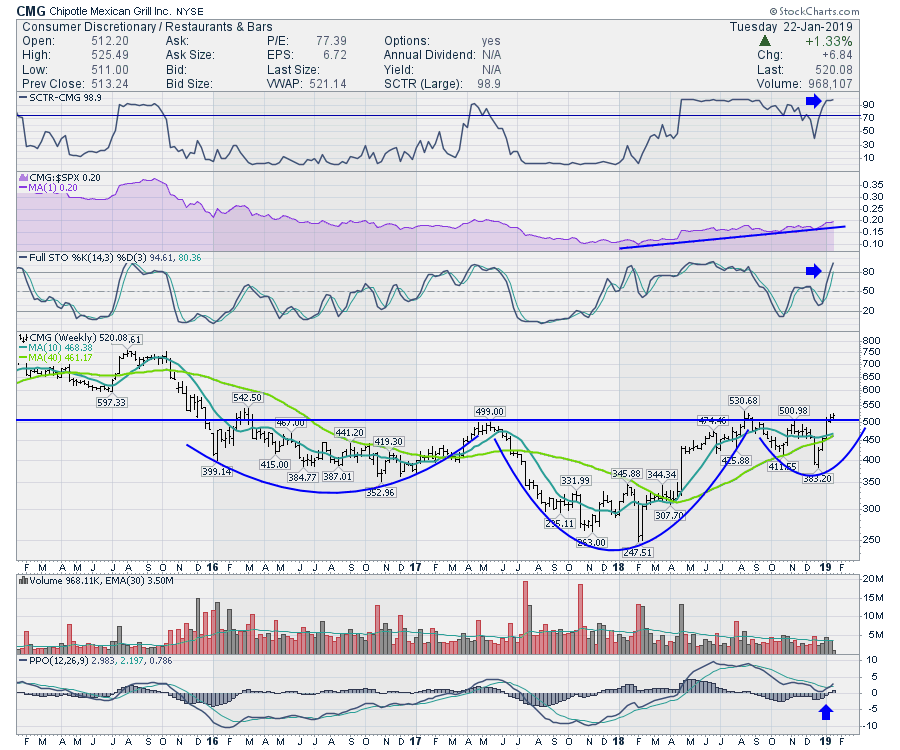Viewport: 900px width, 750px height.
Task: Click the 384.77 price label
Action: tap(302, 477)
